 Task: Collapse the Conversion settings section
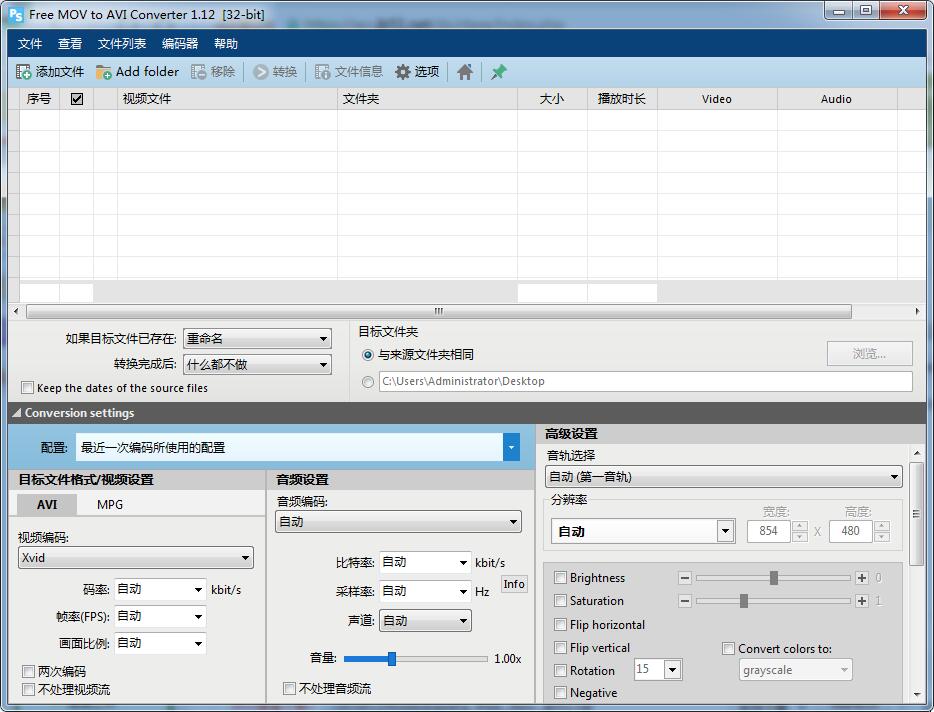17,413
